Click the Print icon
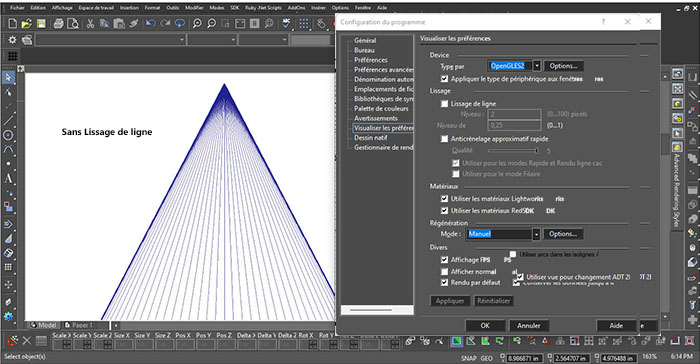 [x=58, y=24]
